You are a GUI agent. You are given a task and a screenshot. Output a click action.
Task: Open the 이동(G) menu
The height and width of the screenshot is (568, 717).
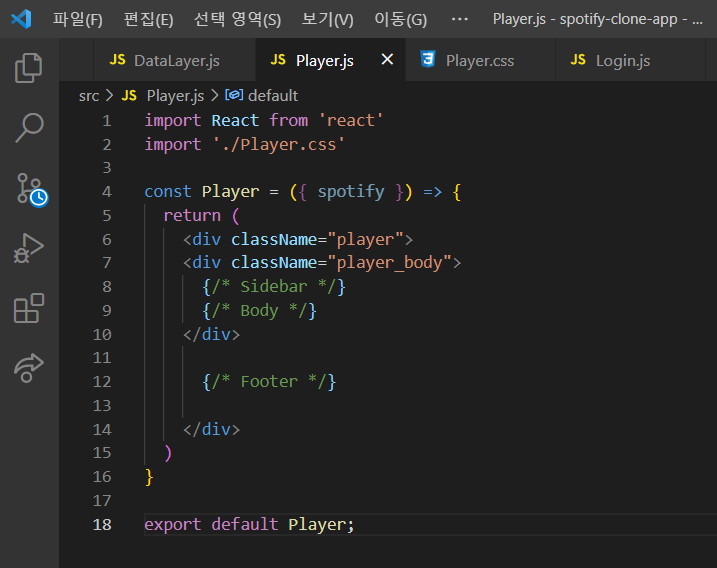[401, 19]
